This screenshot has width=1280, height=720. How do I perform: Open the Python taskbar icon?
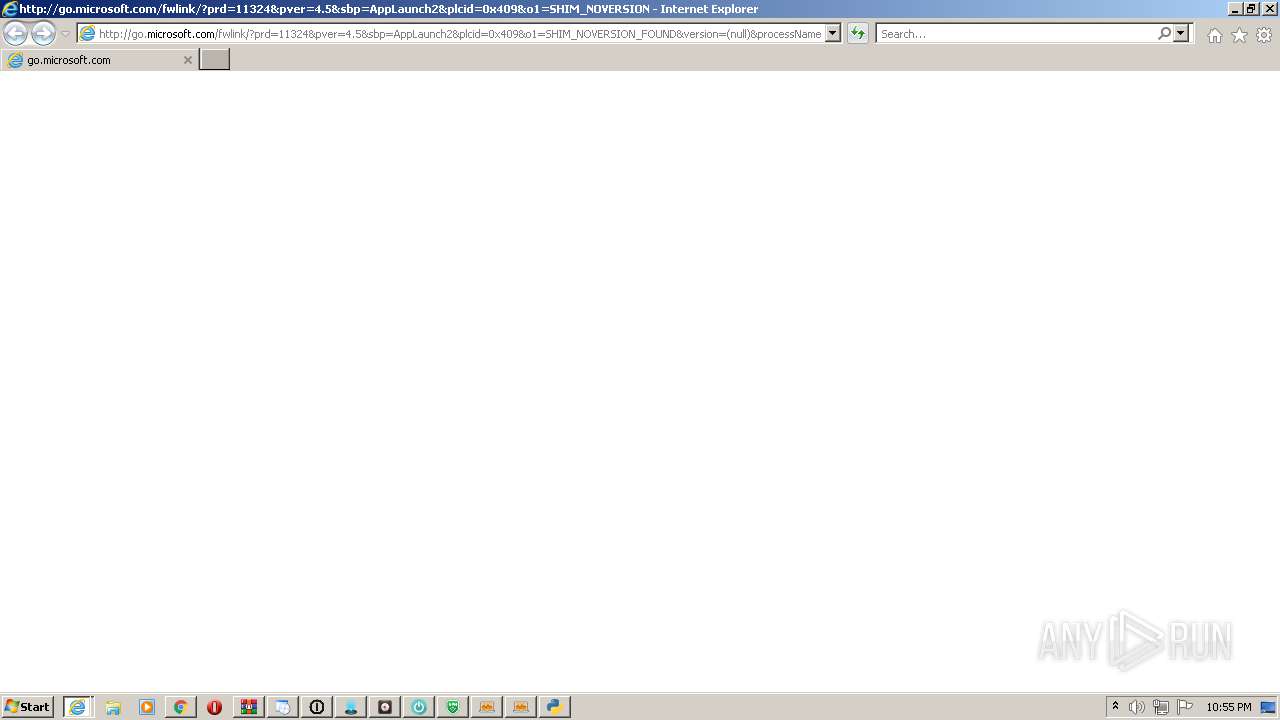(555, 707)
